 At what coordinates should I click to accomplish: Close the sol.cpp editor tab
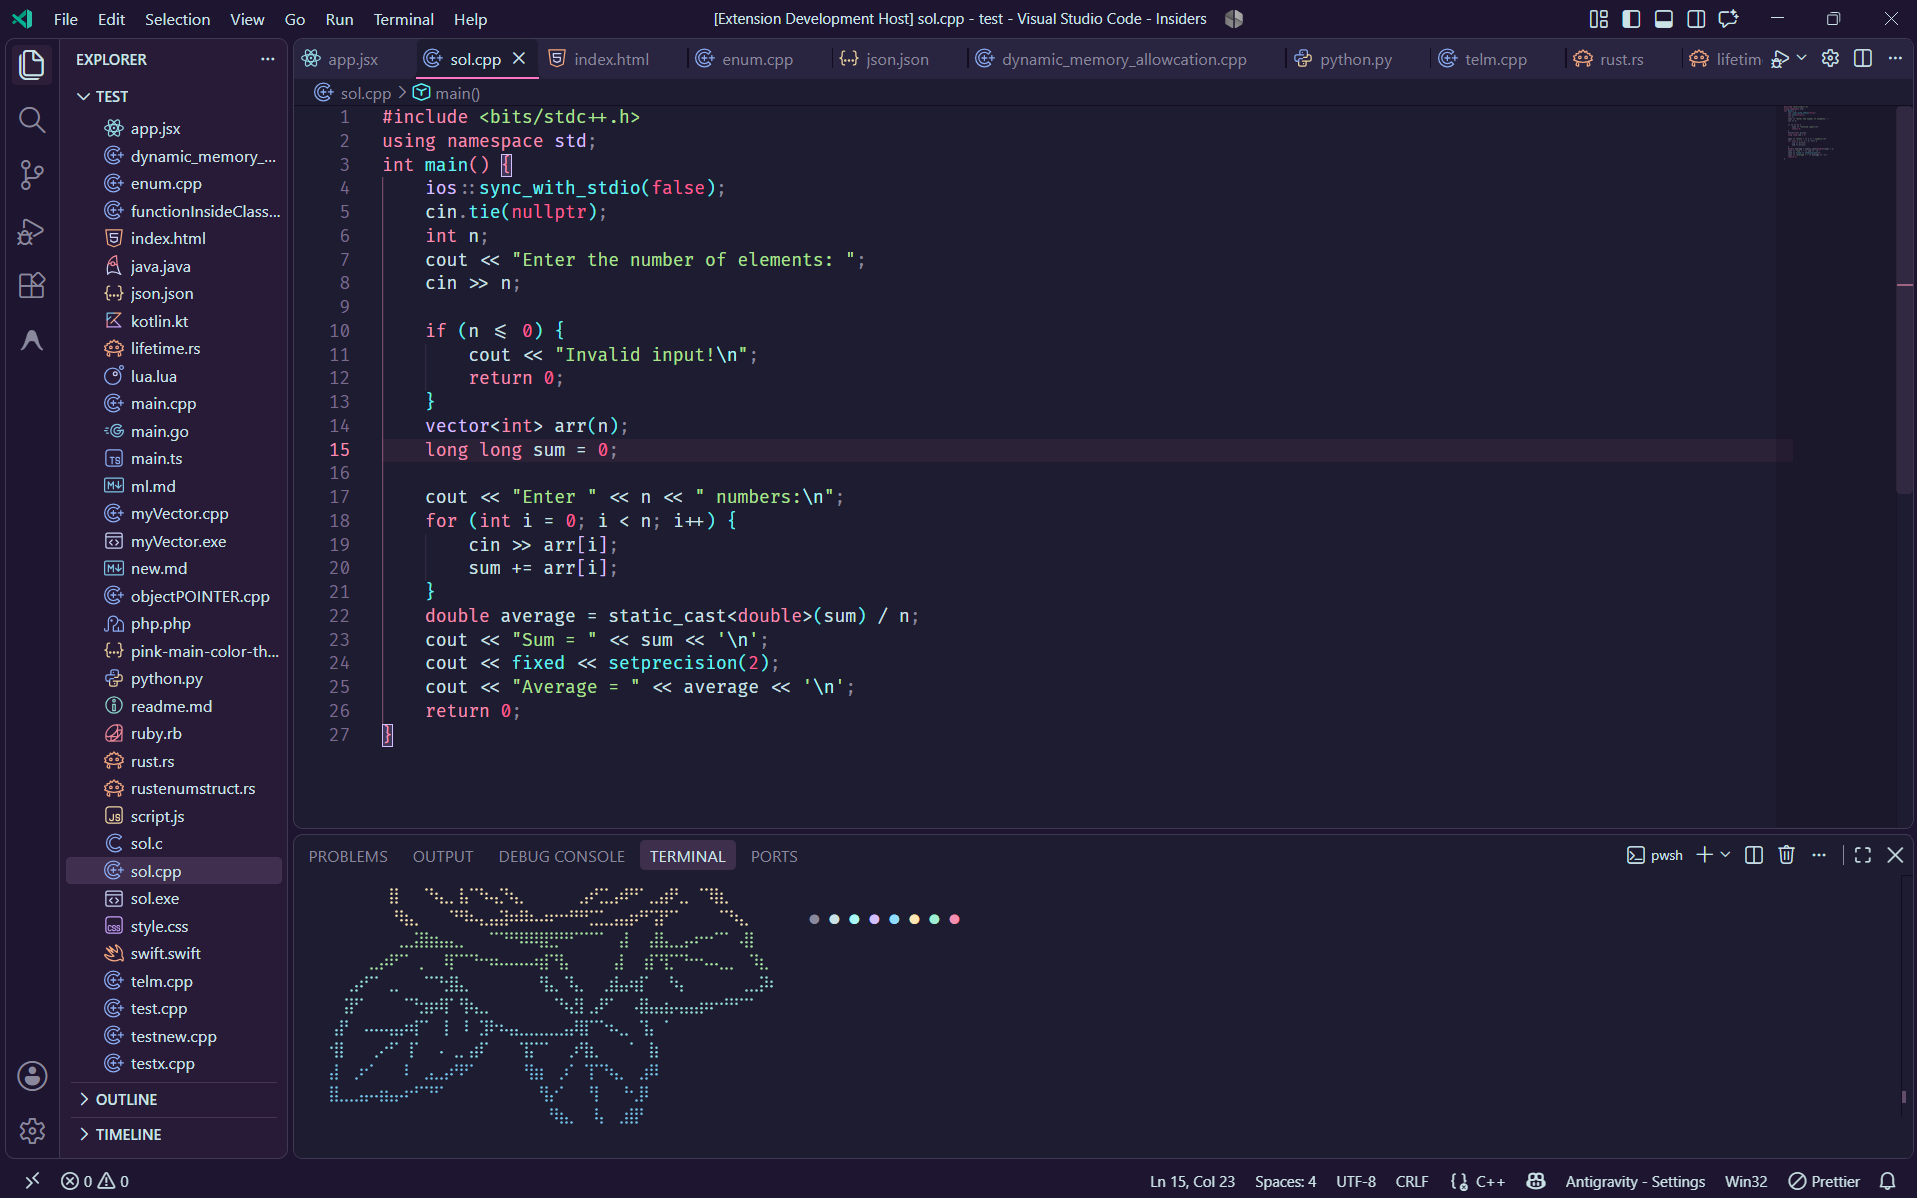519,59
